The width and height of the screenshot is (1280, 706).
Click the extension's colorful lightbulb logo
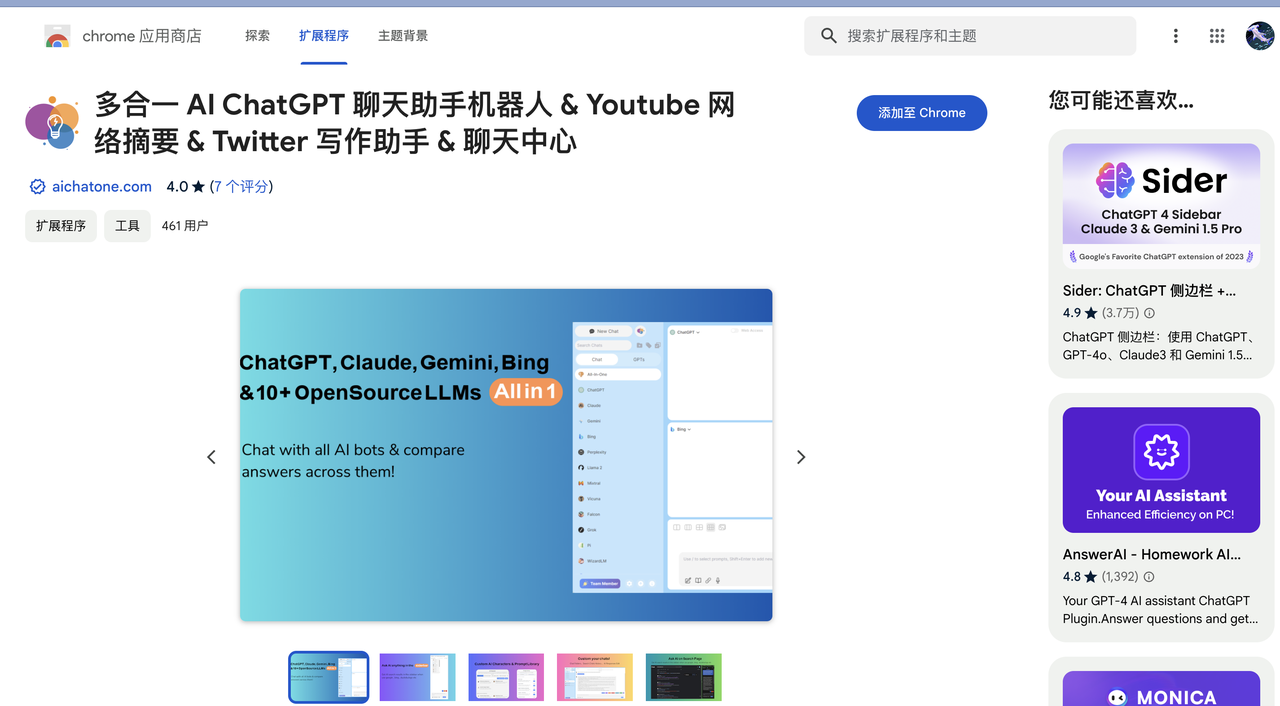tap(52, 124)
